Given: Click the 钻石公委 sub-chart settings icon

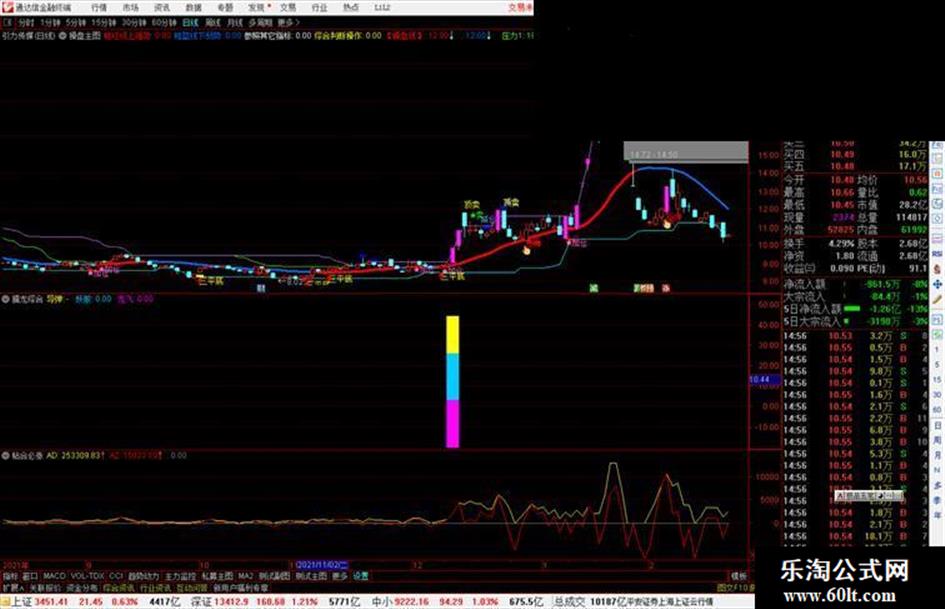Looking at the screenshot, I should (x=5, y=456).
